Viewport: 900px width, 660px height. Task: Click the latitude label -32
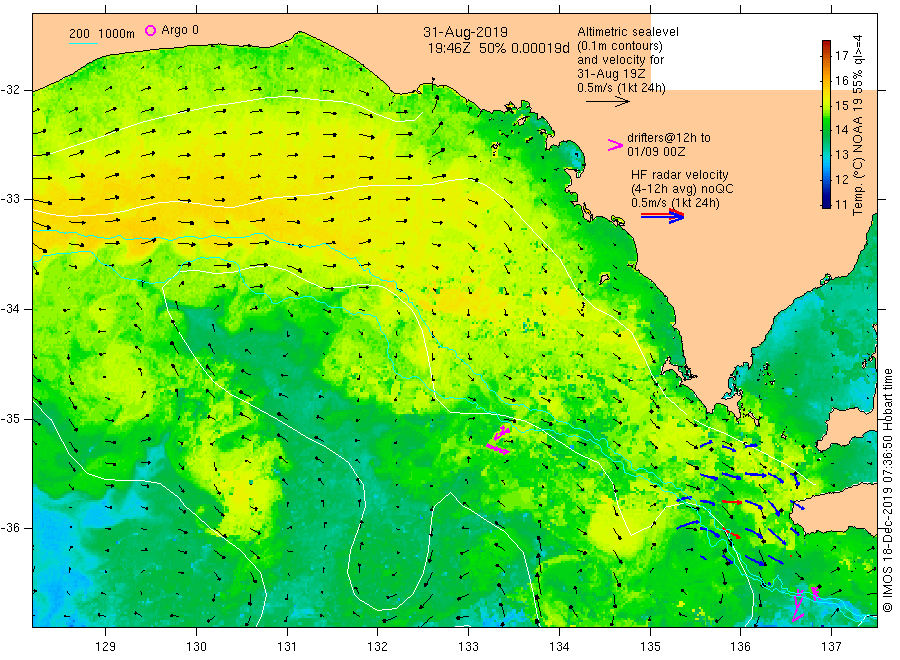click(x=10, y=90)
